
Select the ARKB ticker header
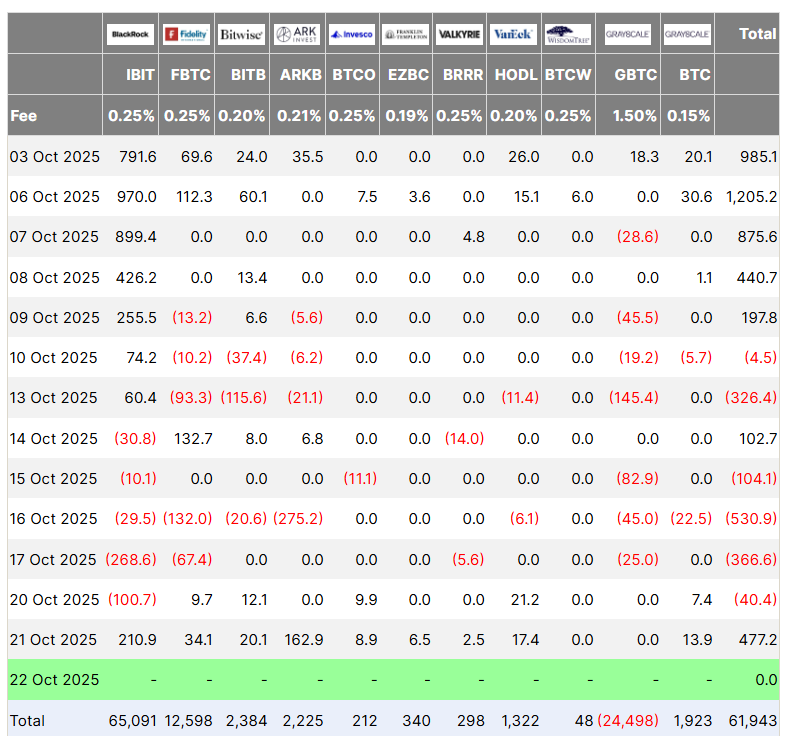pyautogui.click(x=301, y=75)
